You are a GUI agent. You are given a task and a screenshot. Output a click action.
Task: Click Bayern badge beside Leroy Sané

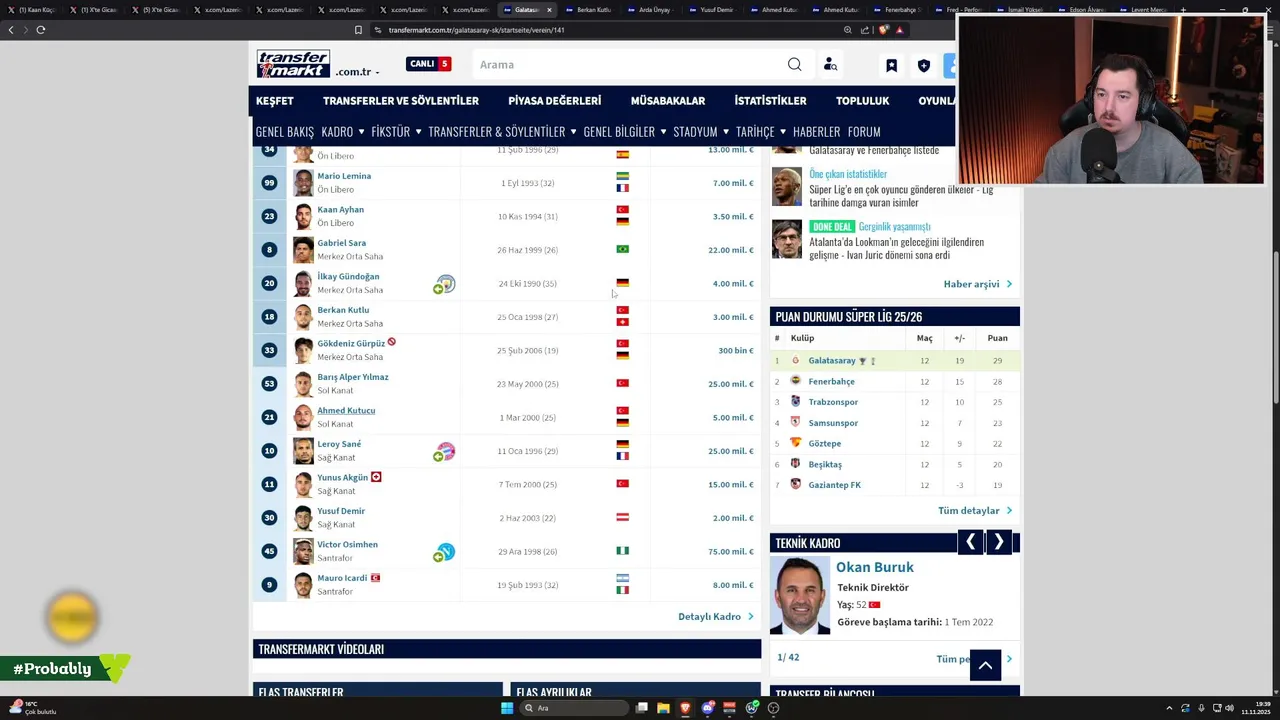[x=446, y=451]
